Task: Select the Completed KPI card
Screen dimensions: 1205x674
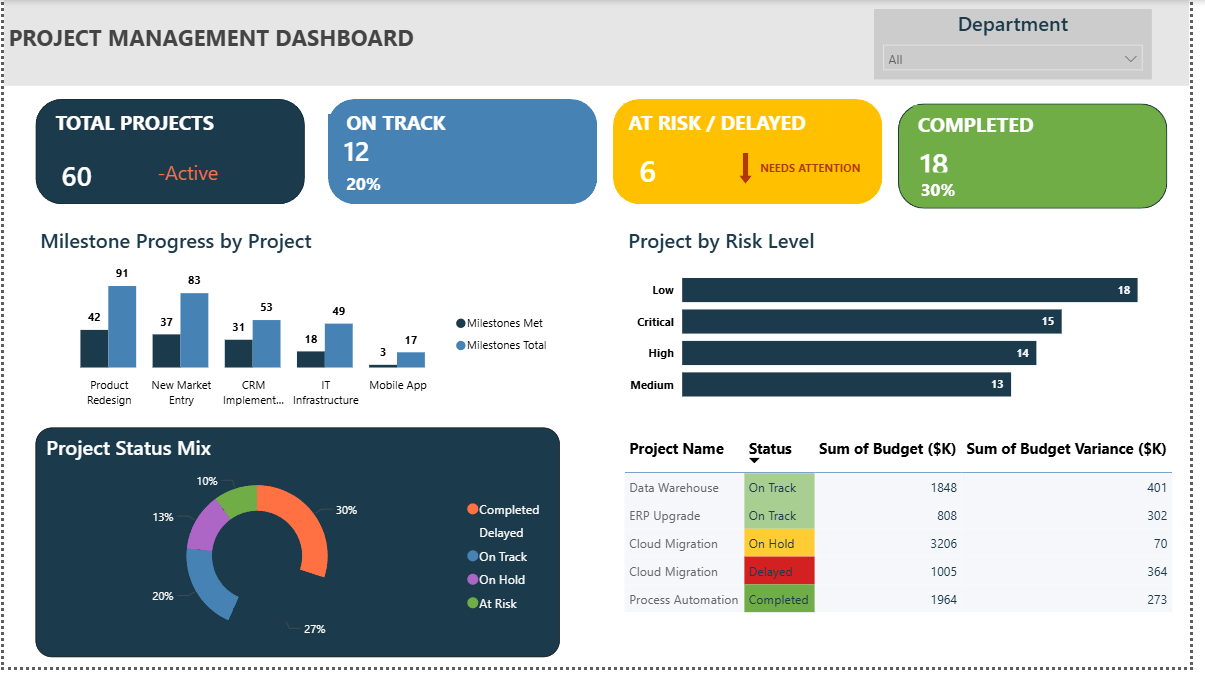Action: click(1032, 156)
